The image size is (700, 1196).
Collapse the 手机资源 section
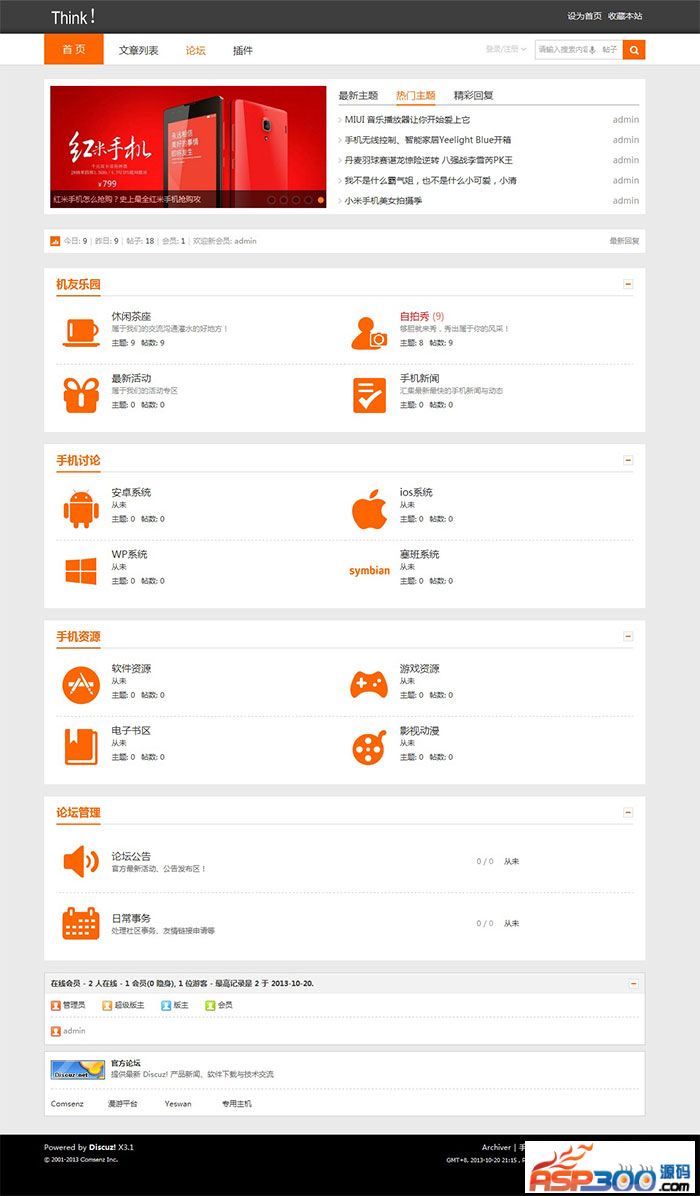coord(628,636)
